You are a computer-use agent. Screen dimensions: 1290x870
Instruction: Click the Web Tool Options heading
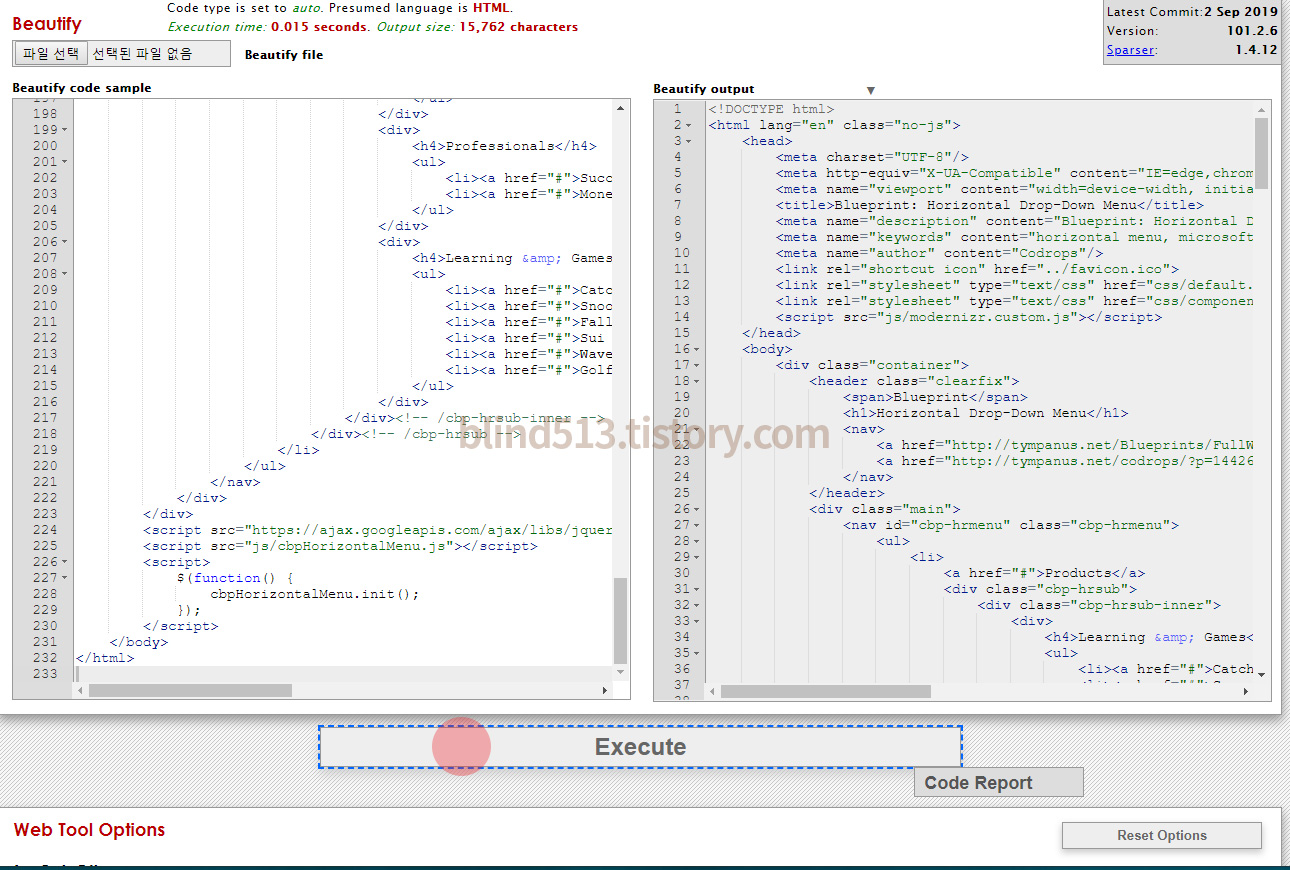coord(89,830)
